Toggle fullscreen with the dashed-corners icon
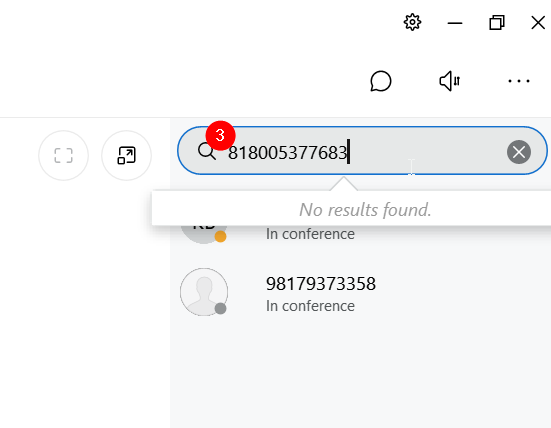The height and width of the screenshot is (428, 551). click(x=63, y=155)
